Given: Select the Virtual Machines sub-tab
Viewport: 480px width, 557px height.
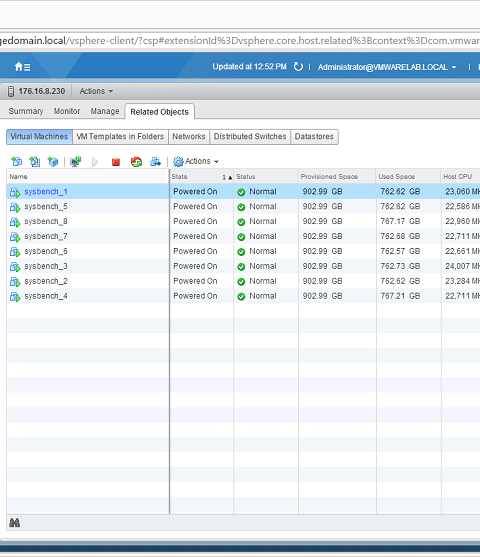Looking at the screenshot, I should (x=39, y=136).
